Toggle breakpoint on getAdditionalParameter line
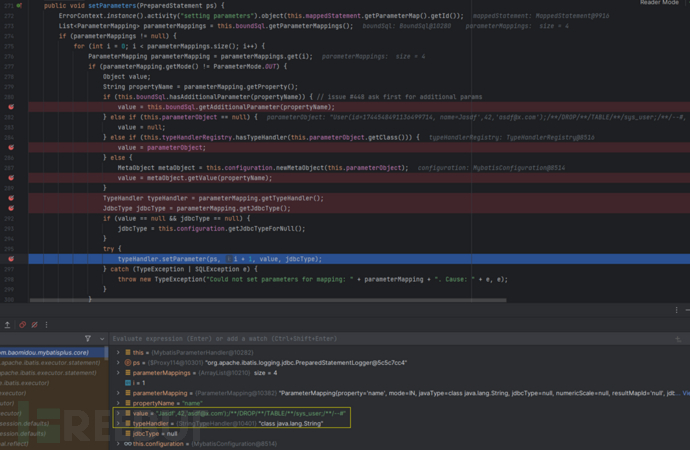690x450 pixels. (x=11, y=106)
